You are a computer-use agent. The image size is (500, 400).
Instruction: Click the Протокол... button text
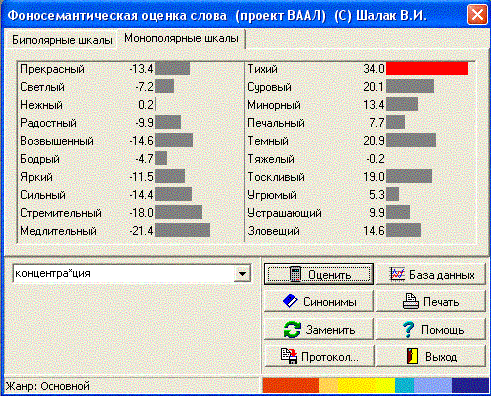tap(330, 357)
